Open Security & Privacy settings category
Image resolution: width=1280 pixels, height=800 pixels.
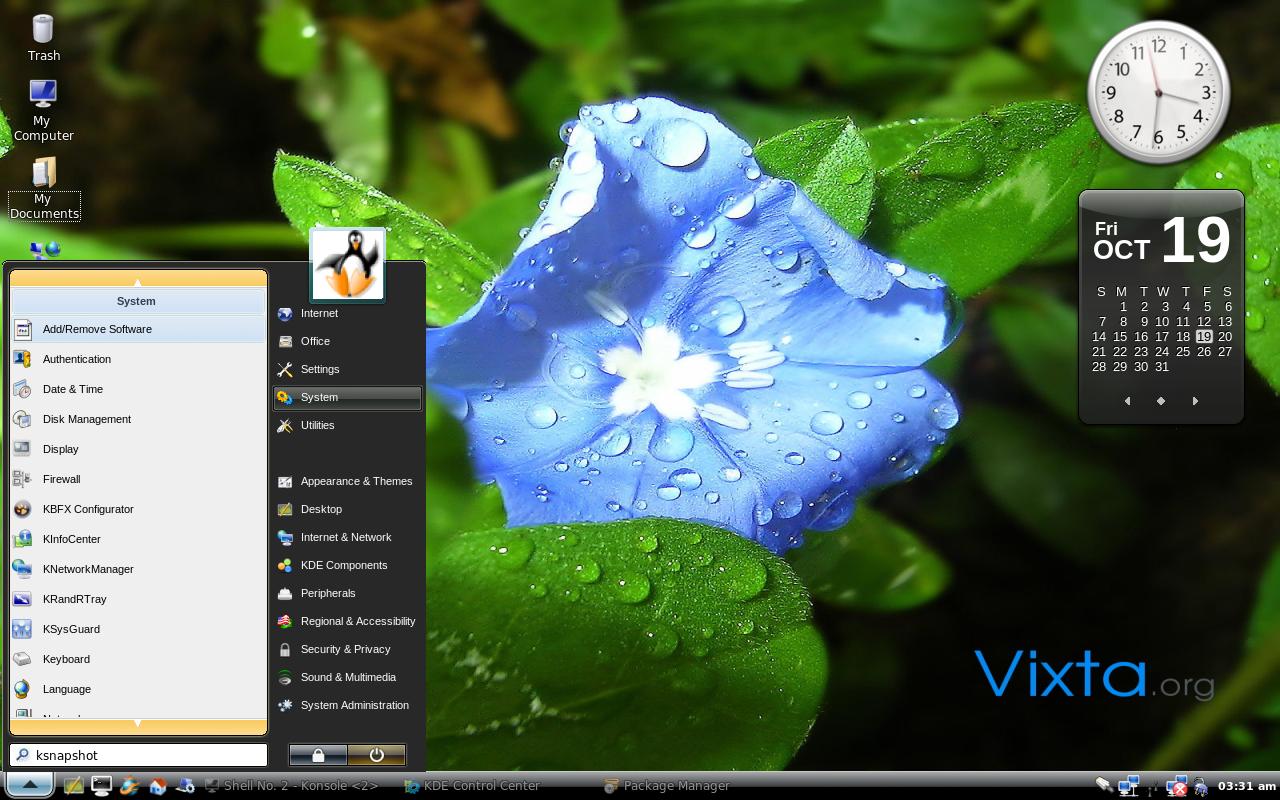click(347, 649)
